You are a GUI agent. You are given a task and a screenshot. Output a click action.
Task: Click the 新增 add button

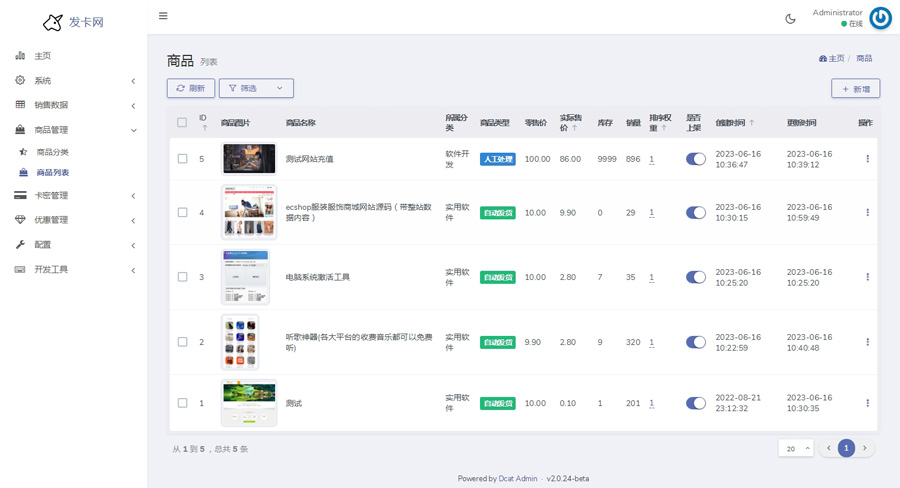click(855, 89)
